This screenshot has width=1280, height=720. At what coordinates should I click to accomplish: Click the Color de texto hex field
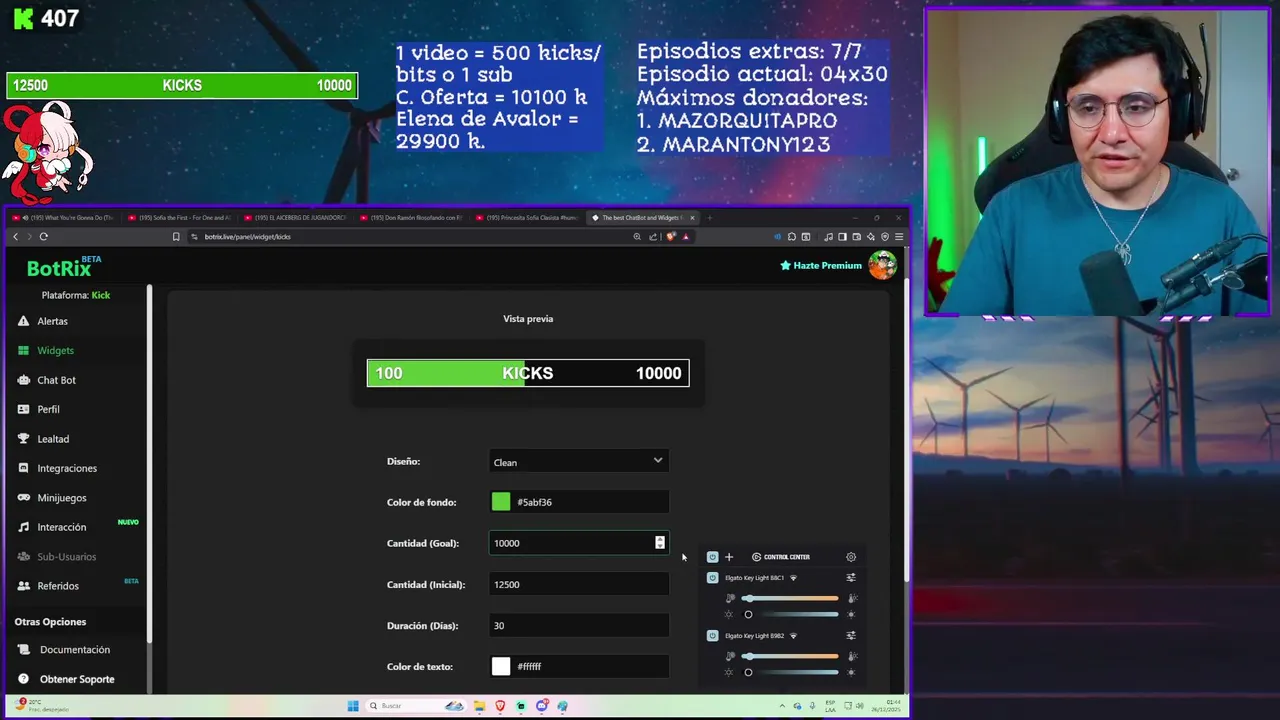tap(590, 666)
